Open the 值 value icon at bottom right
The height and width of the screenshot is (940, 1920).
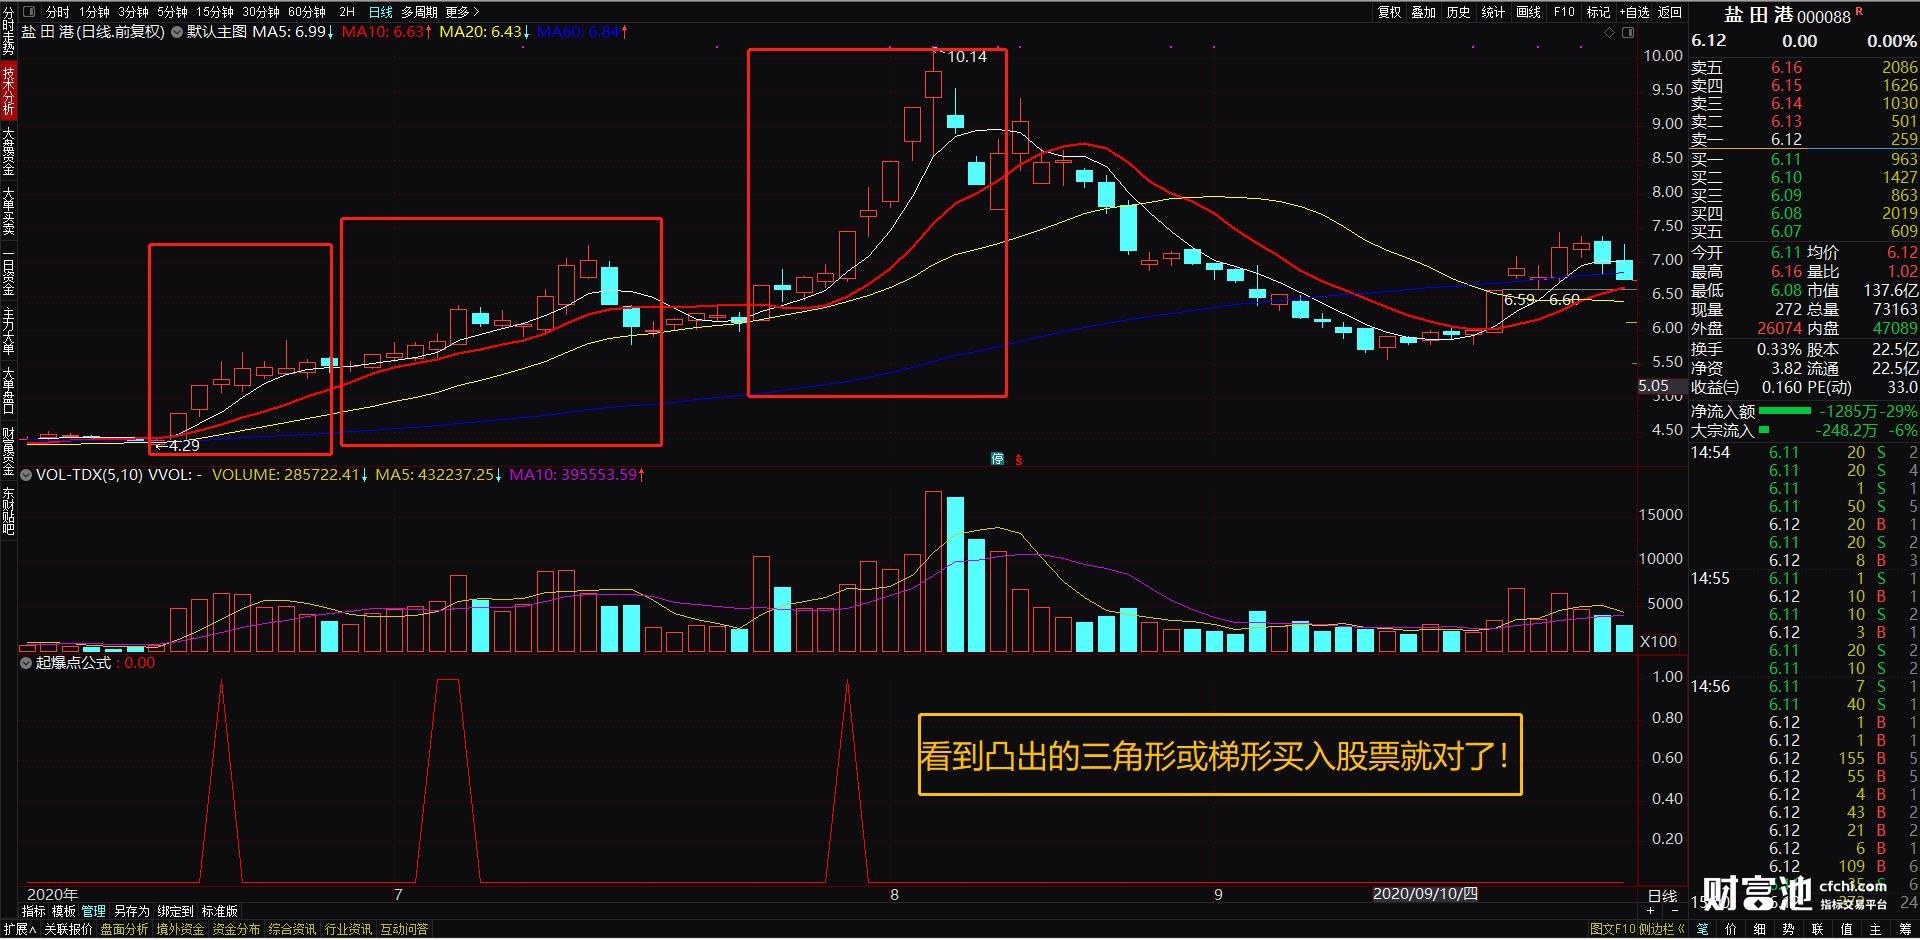[1847, 929]
